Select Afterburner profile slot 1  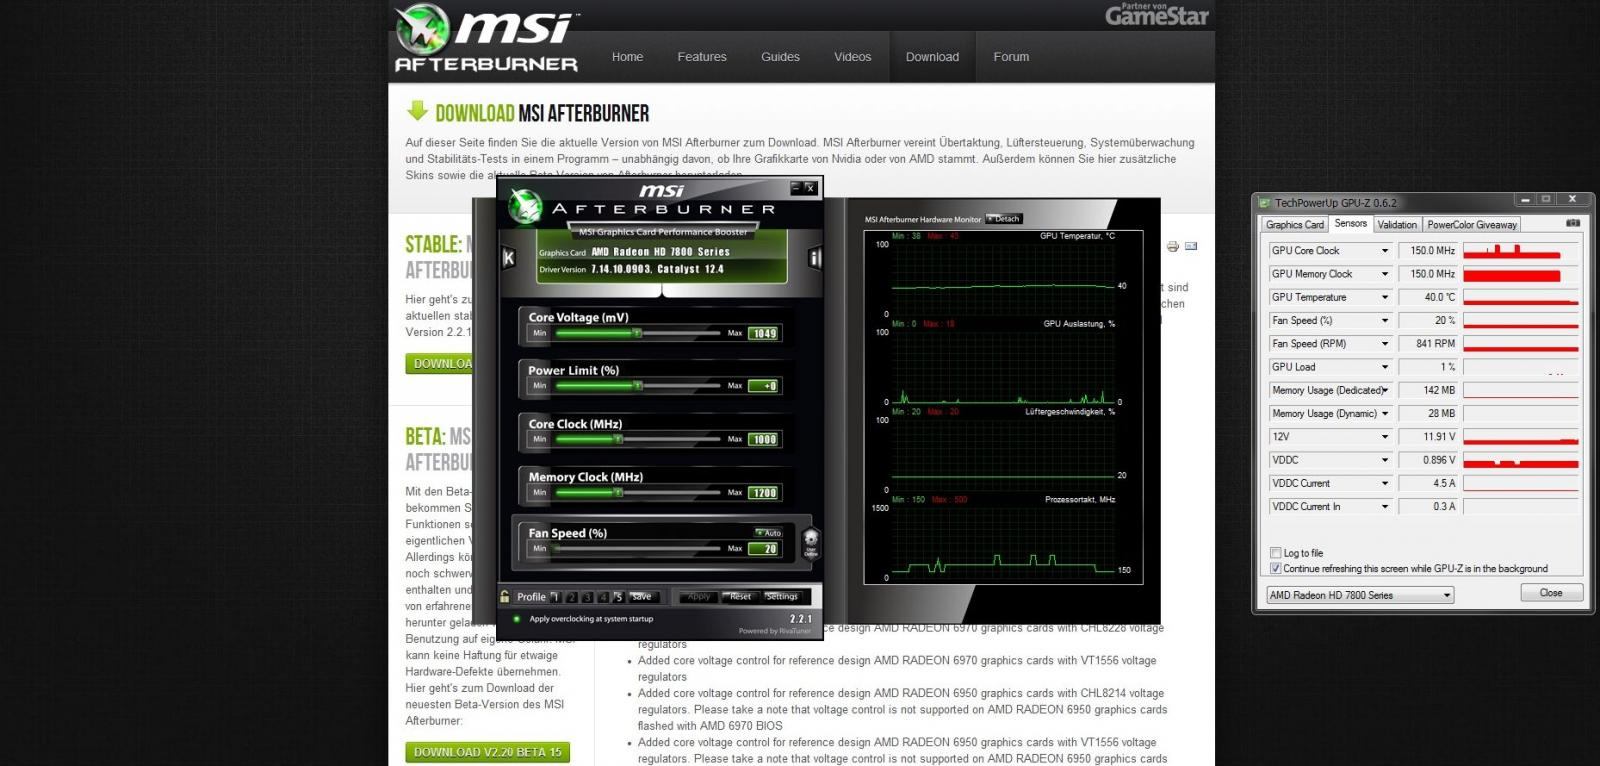(x=556, y=597)
